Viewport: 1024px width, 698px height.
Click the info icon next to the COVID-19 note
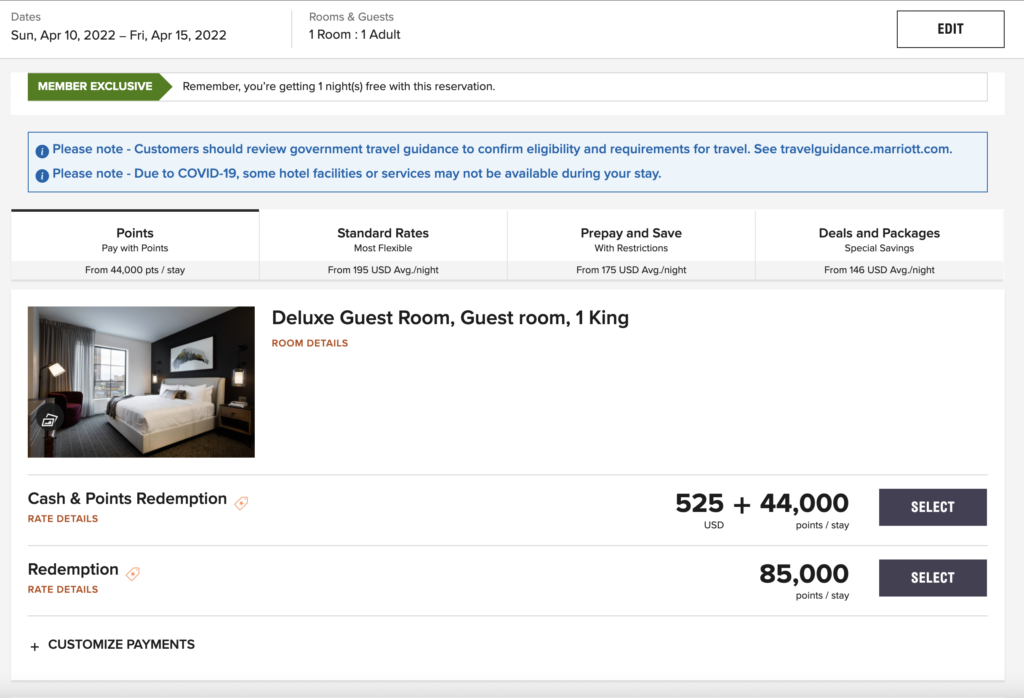pyautogui.click(x=41, y=173)
